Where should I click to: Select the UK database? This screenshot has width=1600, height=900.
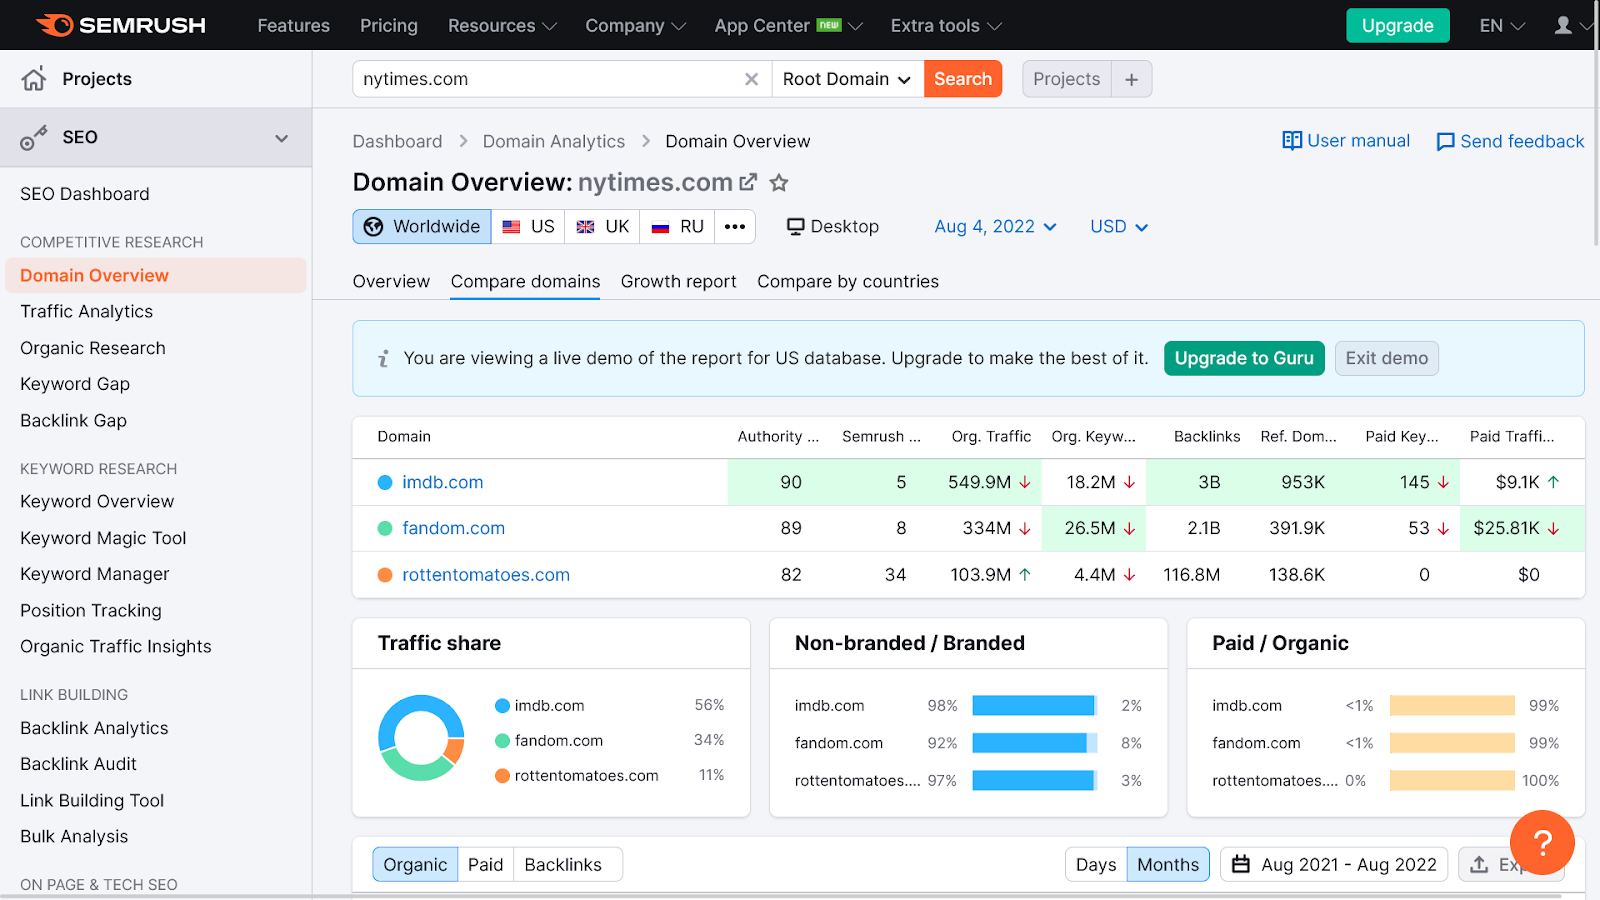pos(603,227)
